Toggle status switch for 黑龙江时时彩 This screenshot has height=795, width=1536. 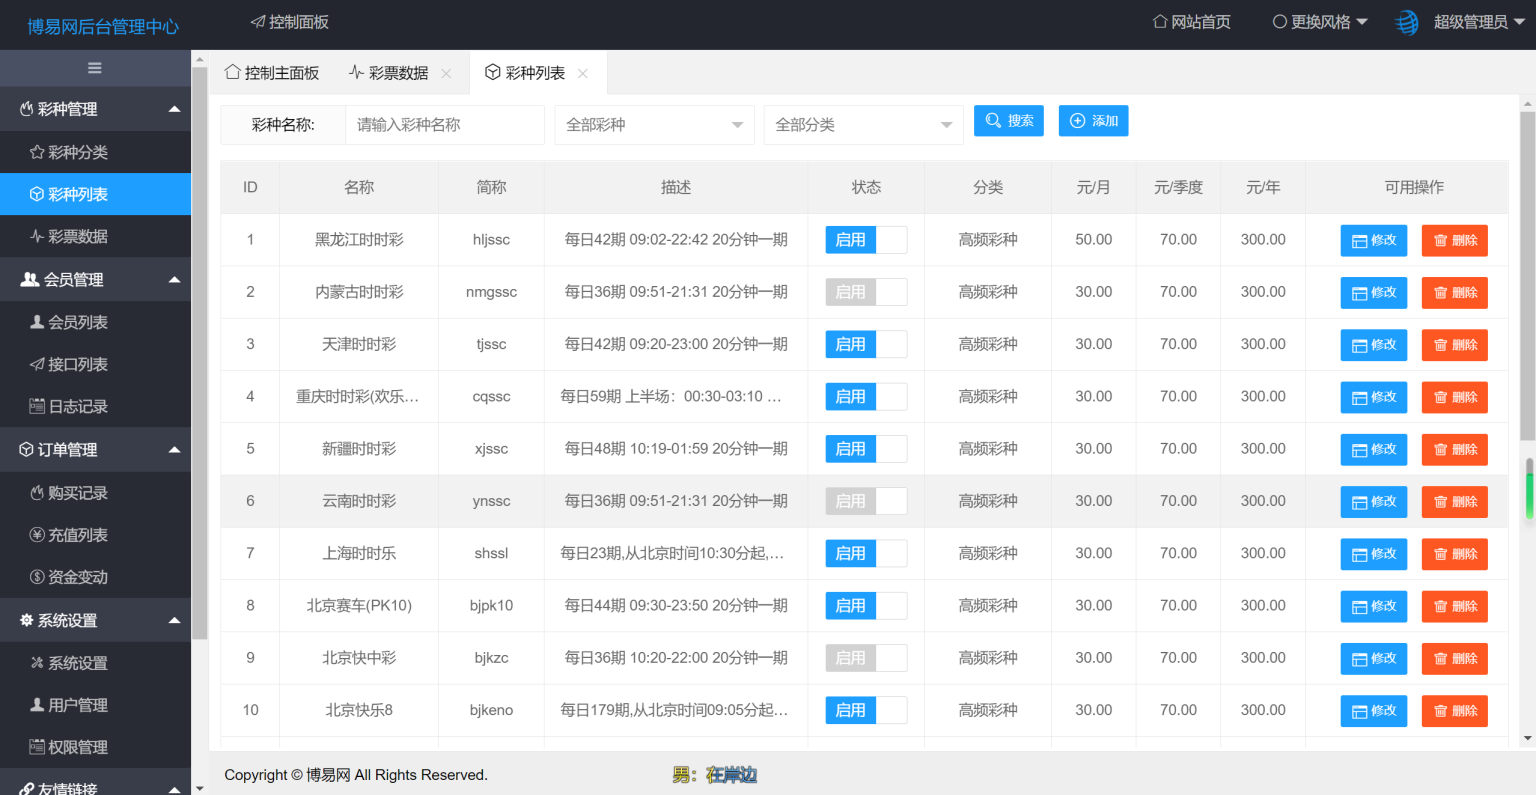[x=866, y=240]
